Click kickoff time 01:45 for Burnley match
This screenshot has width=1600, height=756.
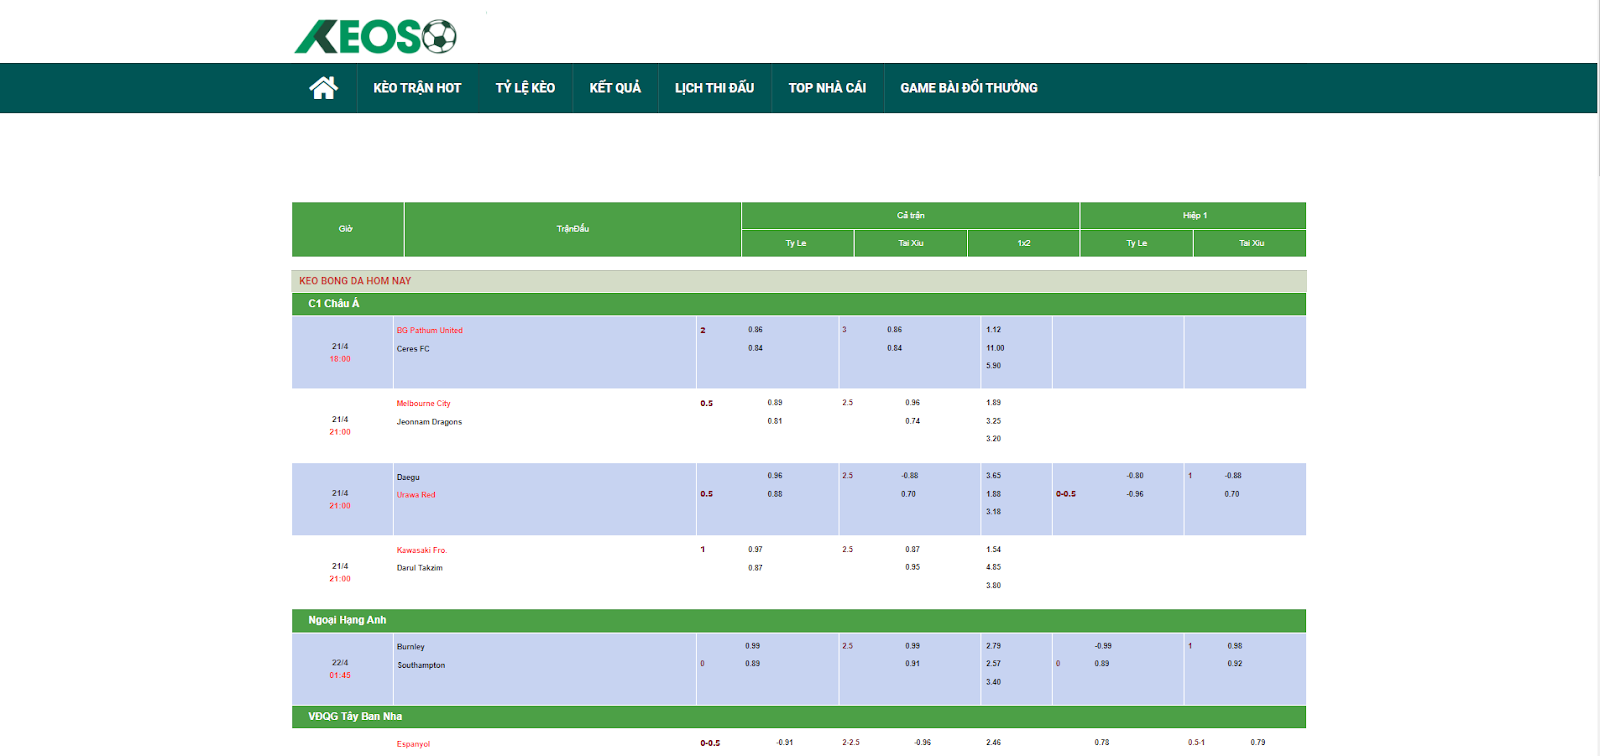[x=340, y=675]
